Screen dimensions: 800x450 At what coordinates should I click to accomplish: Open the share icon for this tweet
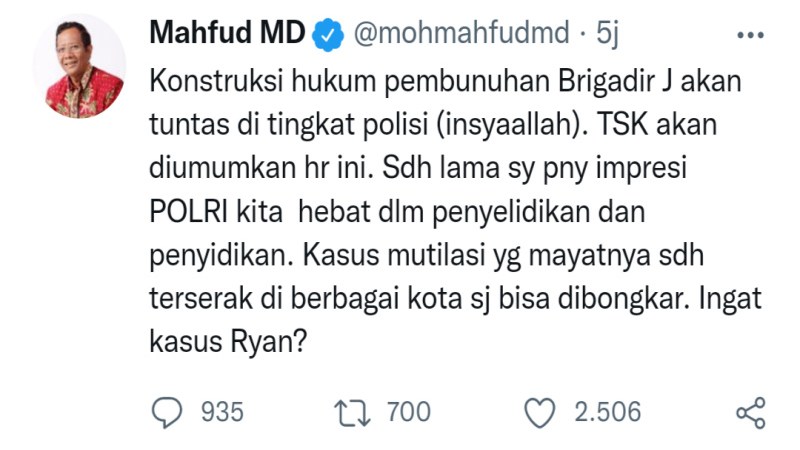point(750,411)
